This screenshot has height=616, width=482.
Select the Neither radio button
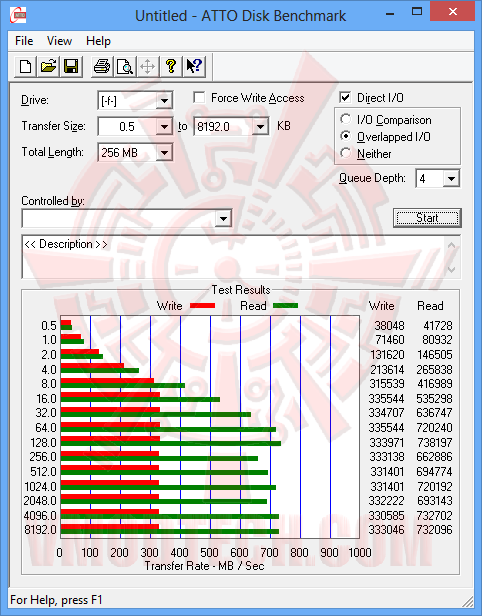[346, 153]
